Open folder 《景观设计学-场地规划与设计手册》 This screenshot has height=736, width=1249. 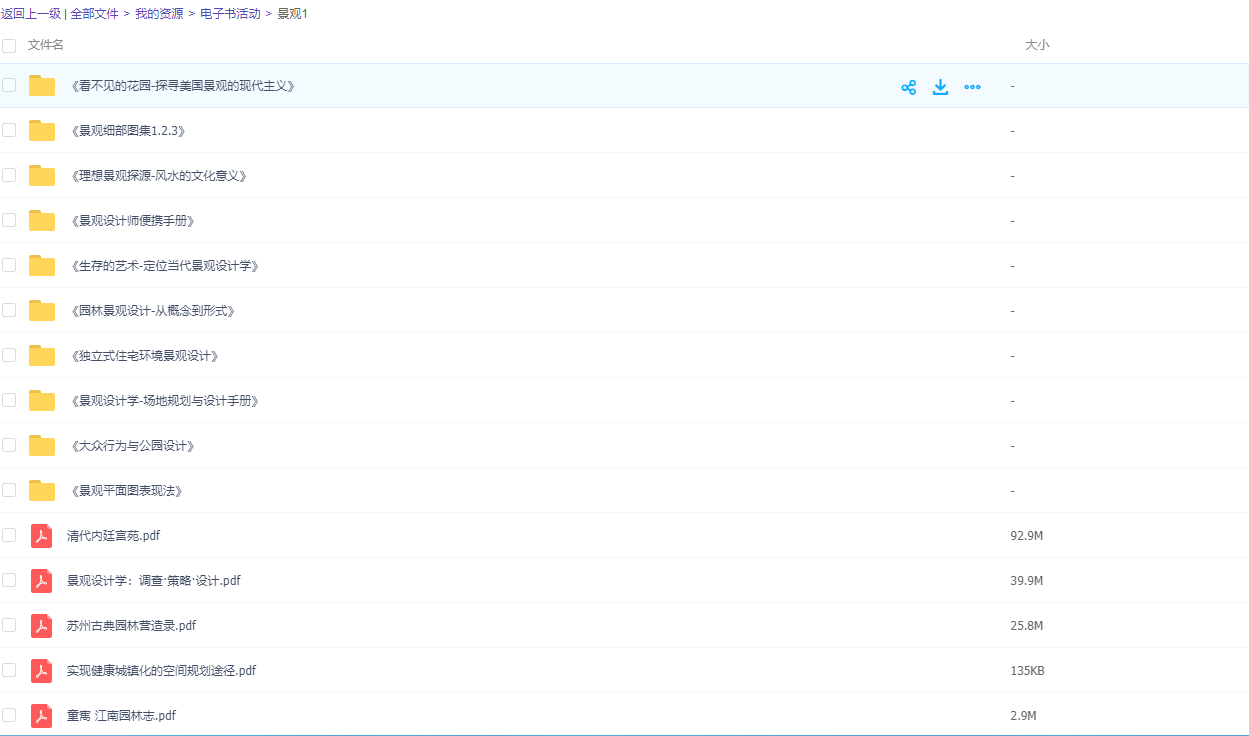[165, 401]
